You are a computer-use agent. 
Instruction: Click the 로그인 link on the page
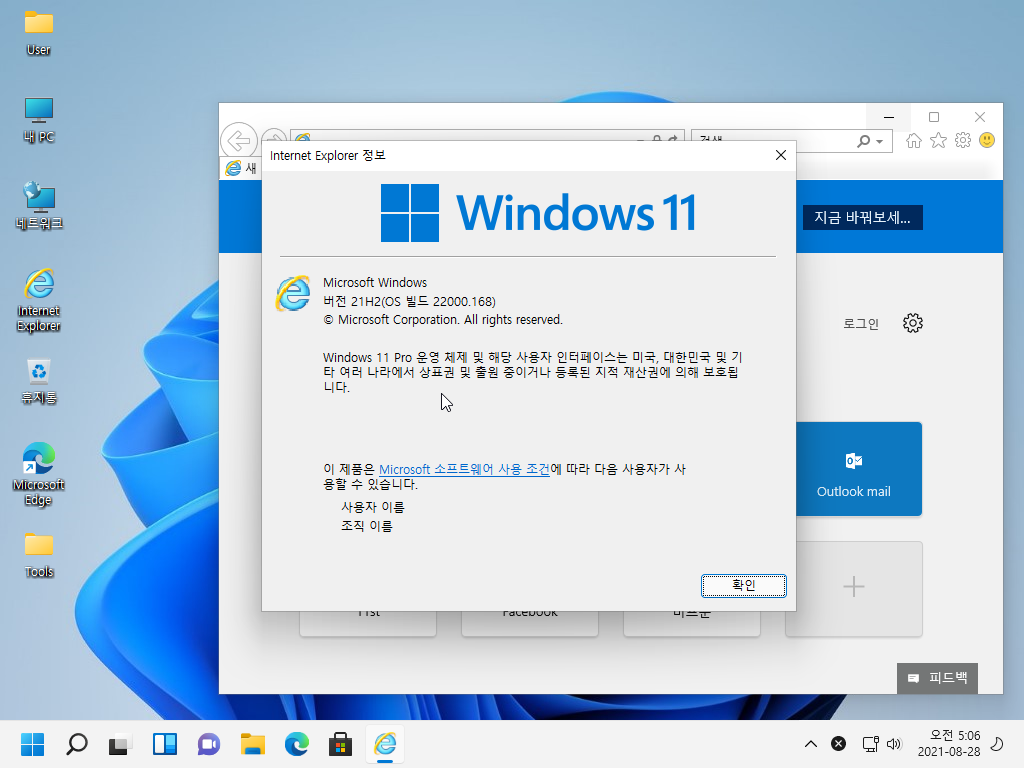click(861, 323)
